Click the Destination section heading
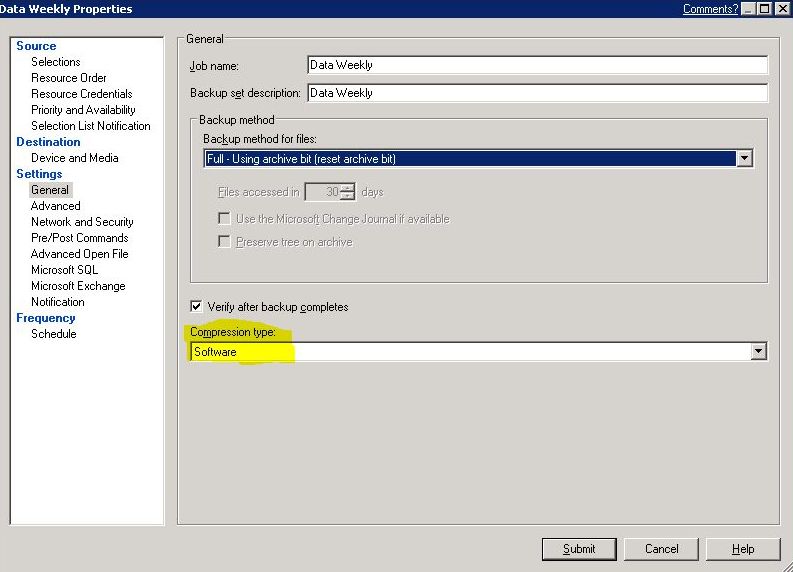The width and height of the screenshot is (793, 572). tap(48, 142)
